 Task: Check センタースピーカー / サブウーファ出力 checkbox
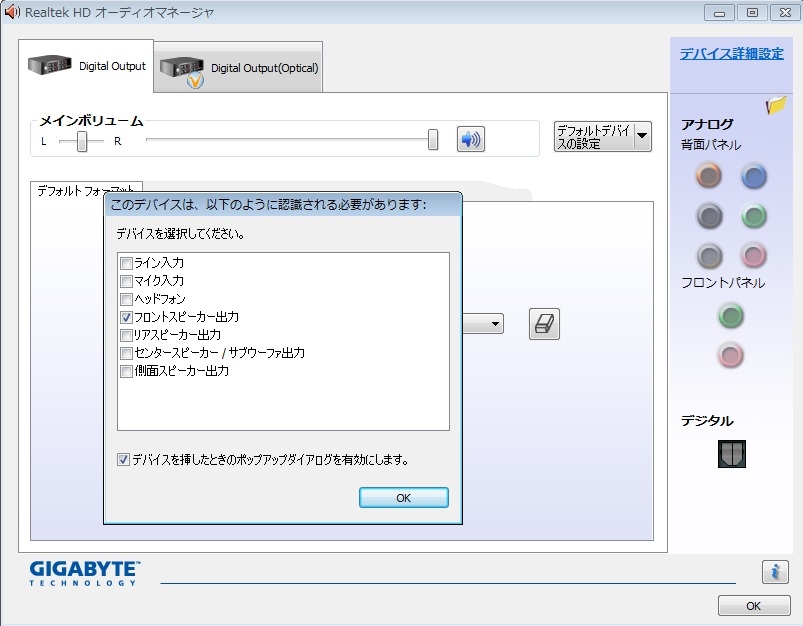click(126, 353)
